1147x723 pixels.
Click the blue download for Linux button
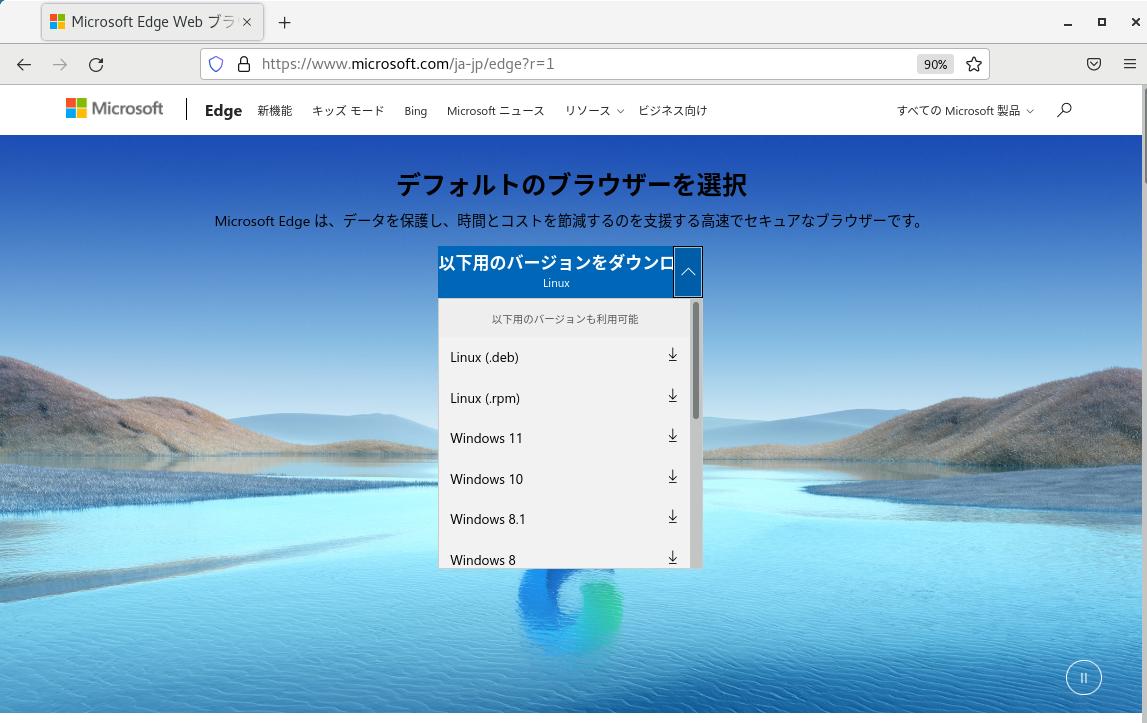click(x=556, y=271)
